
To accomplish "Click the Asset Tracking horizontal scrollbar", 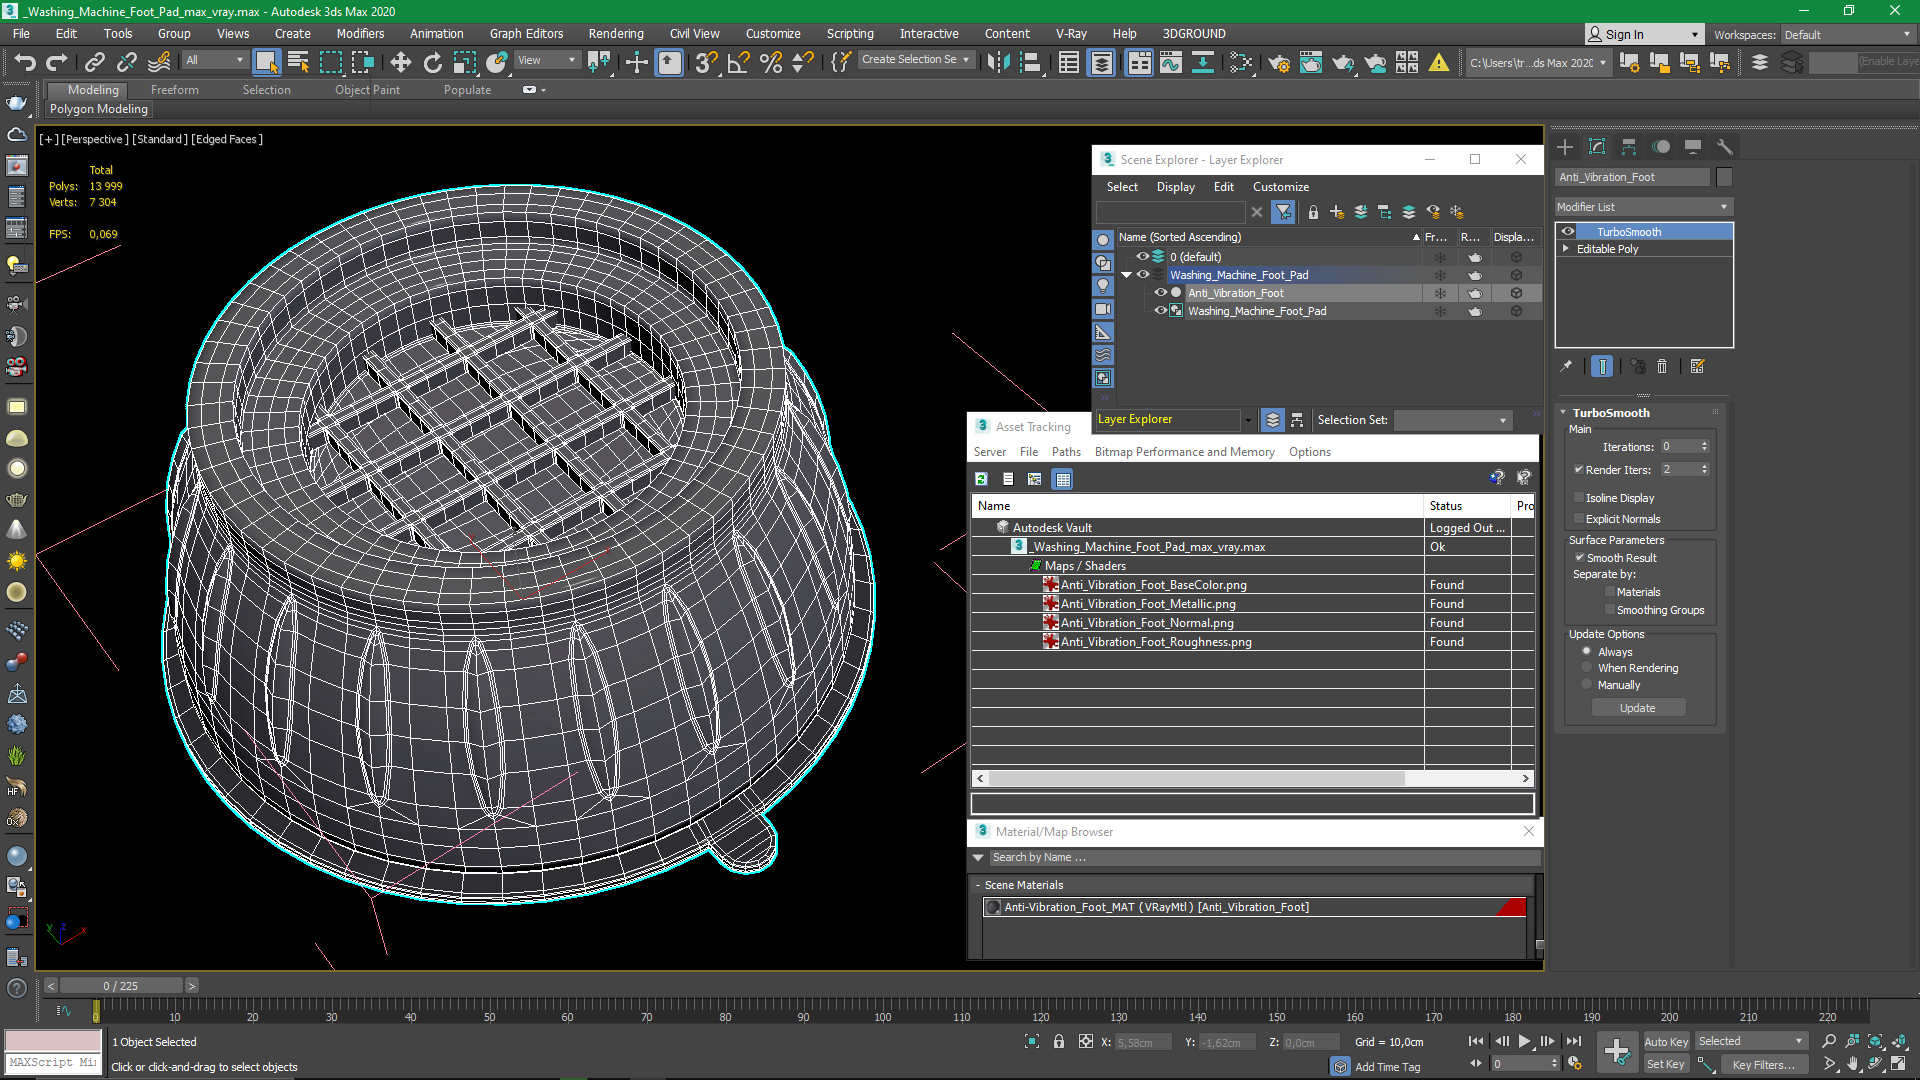I will [x=1197, y=778].
